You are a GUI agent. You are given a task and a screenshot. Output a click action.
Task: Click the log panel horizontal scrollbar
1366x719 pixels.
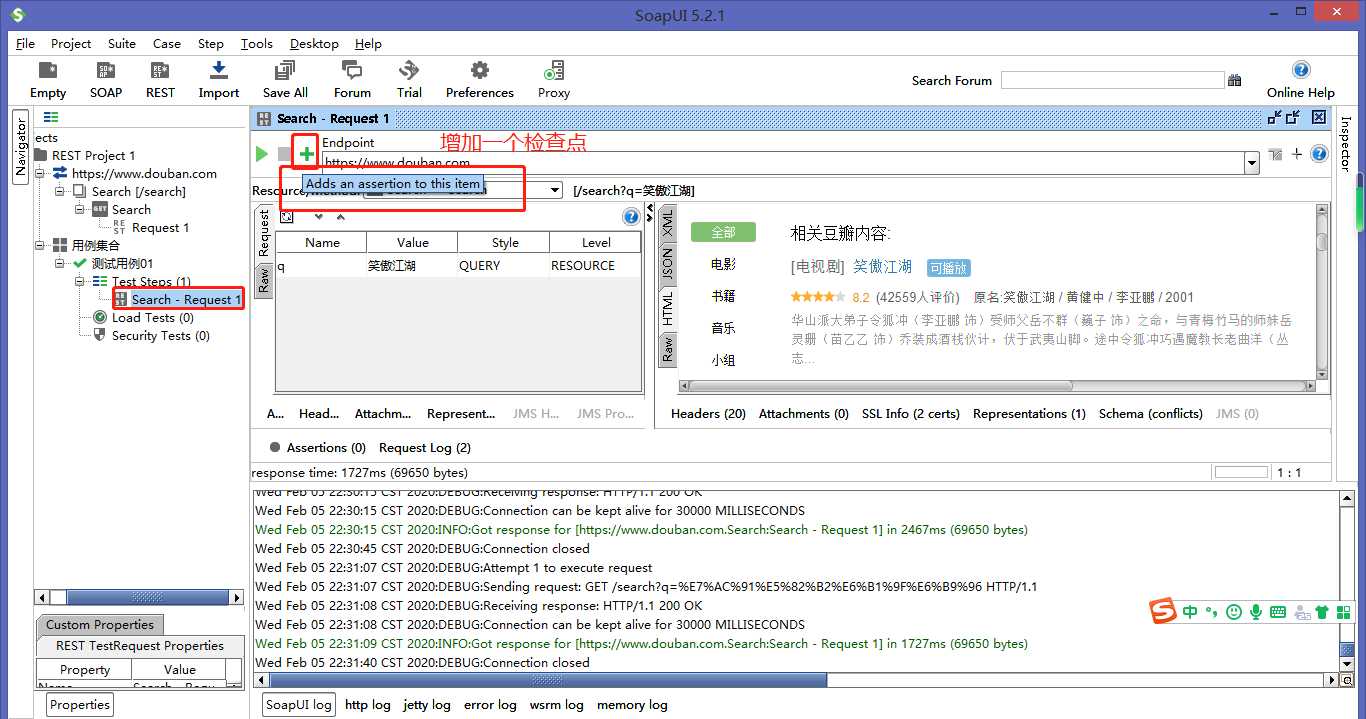[797, 680]
